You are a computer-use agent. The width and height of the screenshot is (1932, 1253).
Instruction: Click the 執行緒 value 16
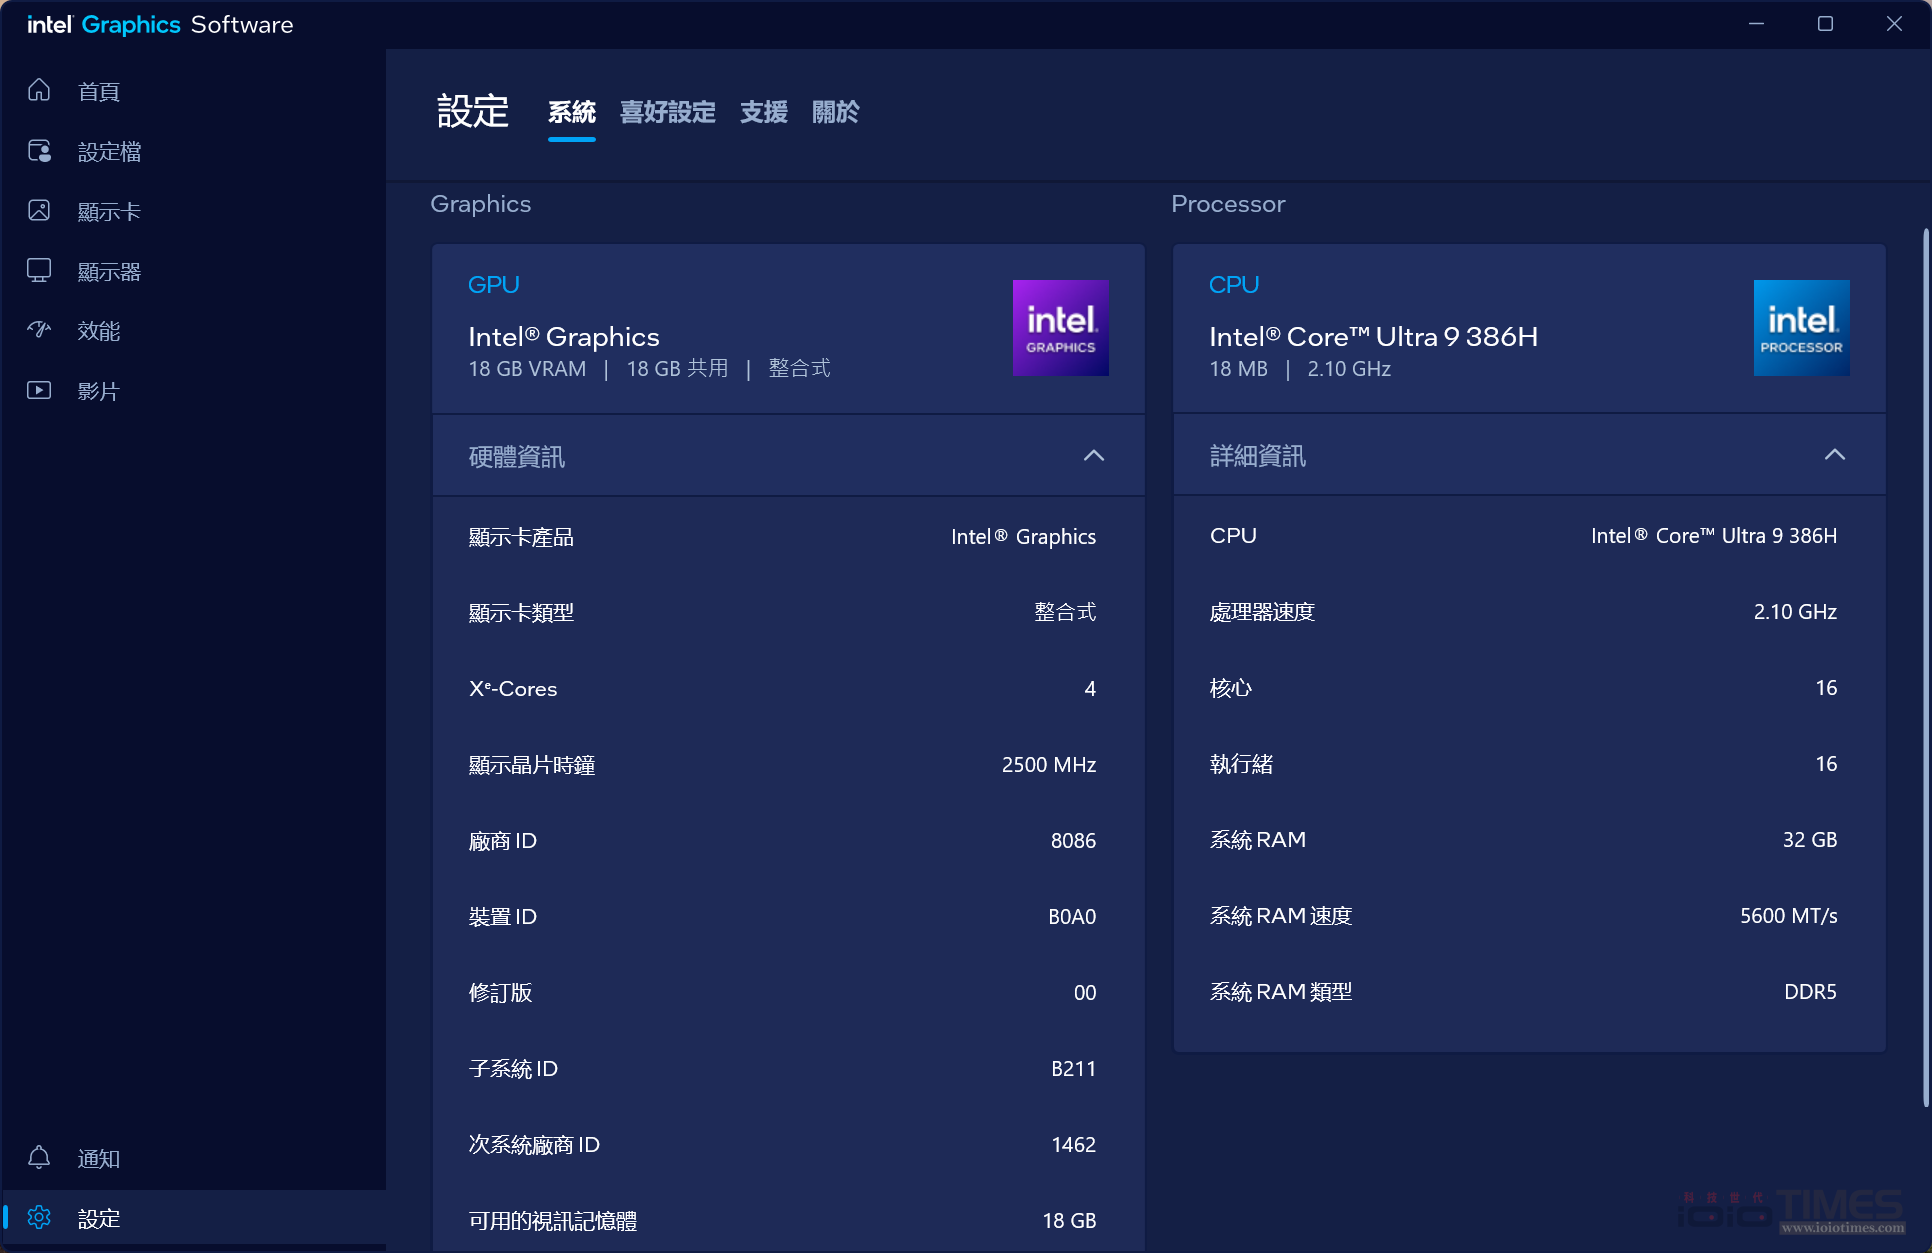pos(1826,764)
